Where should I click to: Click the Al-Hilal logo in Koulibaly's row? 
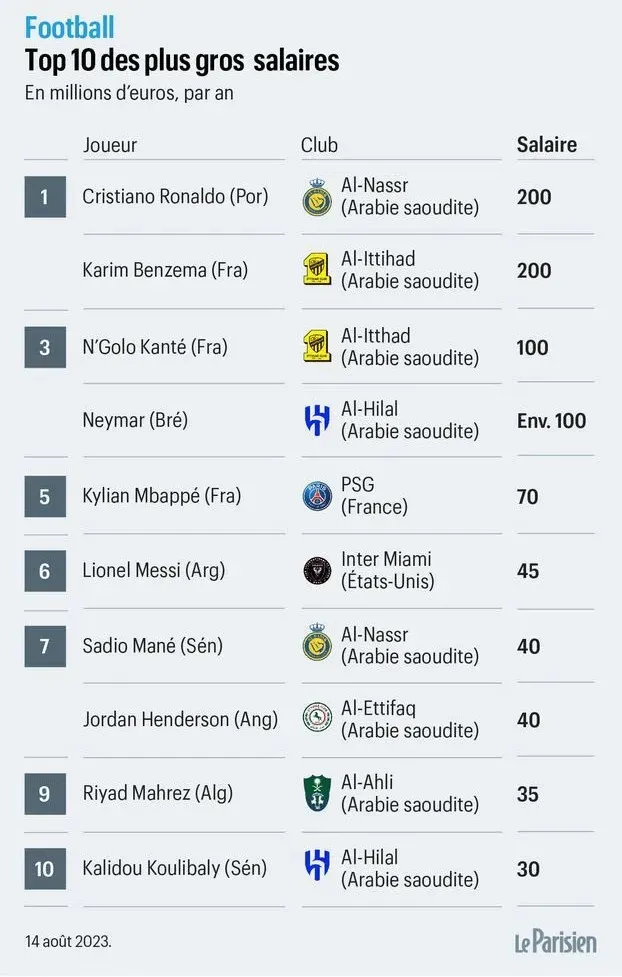(317, 868)
